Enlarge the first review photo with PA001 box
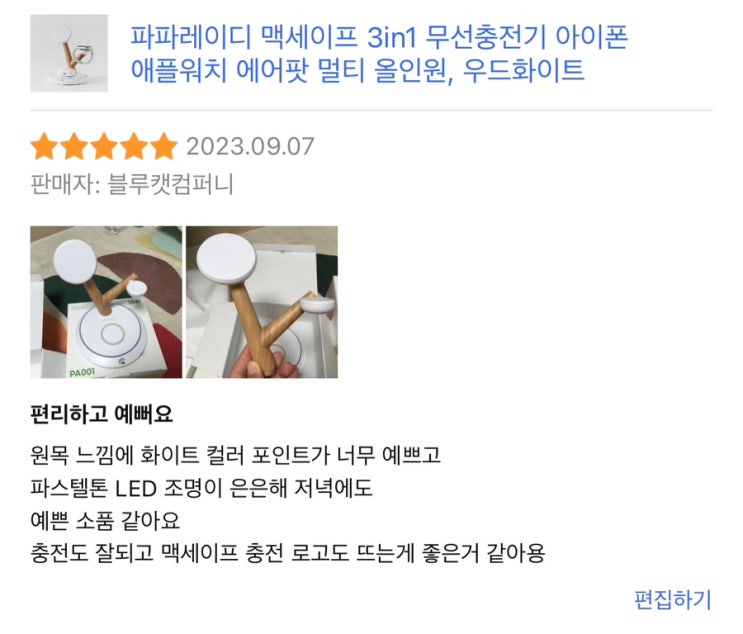Image resolution: width=743 pixels, height=634 pixels. point(106,302)
